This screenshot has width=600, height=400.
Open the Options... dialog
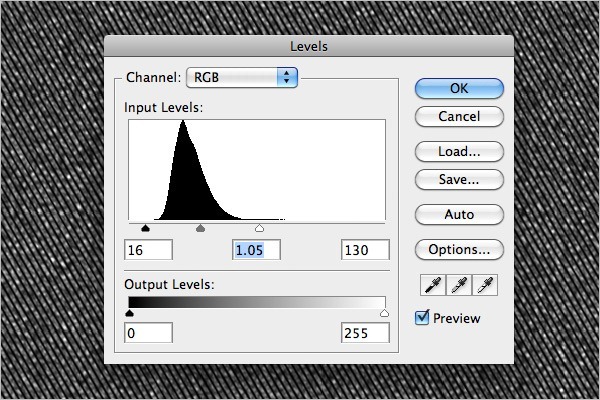point(459,250)
